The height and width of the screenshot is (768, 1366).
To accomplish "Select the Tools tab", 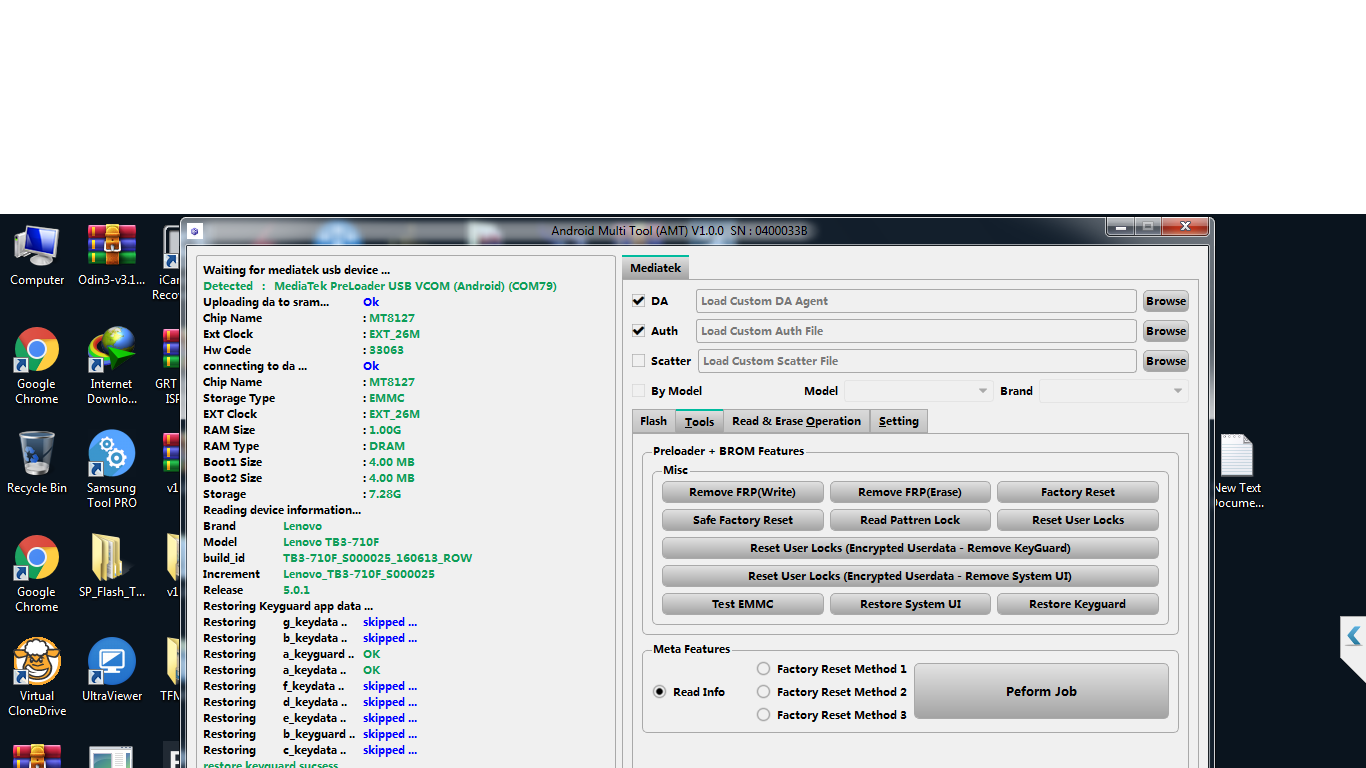I will tap(700, 422).
